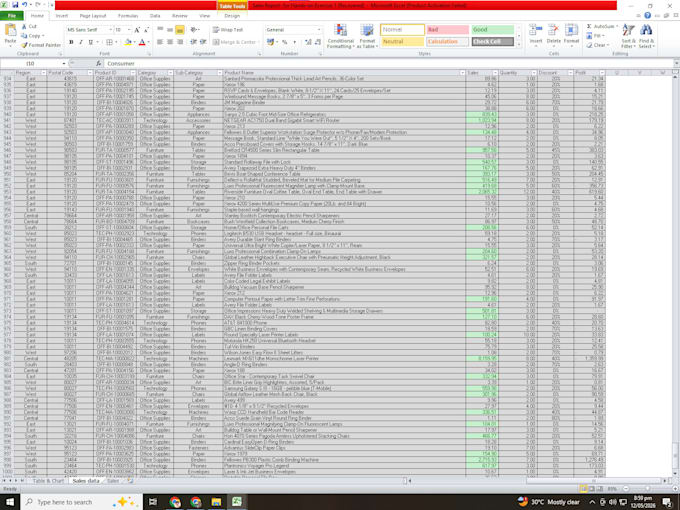Decrease font size with Shrink Font
The width and height of the screenshot is (680, 510).
(146, 30)
